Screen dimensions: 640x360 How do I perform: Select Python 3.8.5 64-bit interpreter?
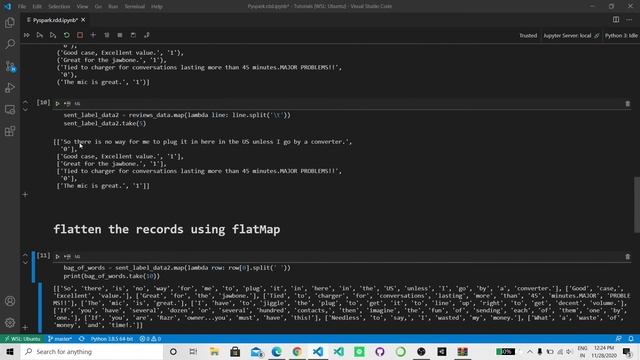tap(112, 339)
